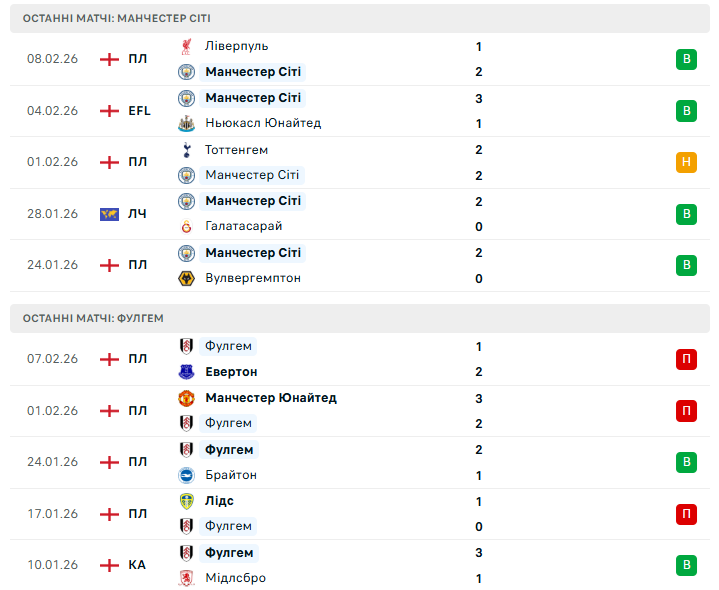
Task: Open the Ньюкасл Юнайтед team link
Action: (263, 124)
